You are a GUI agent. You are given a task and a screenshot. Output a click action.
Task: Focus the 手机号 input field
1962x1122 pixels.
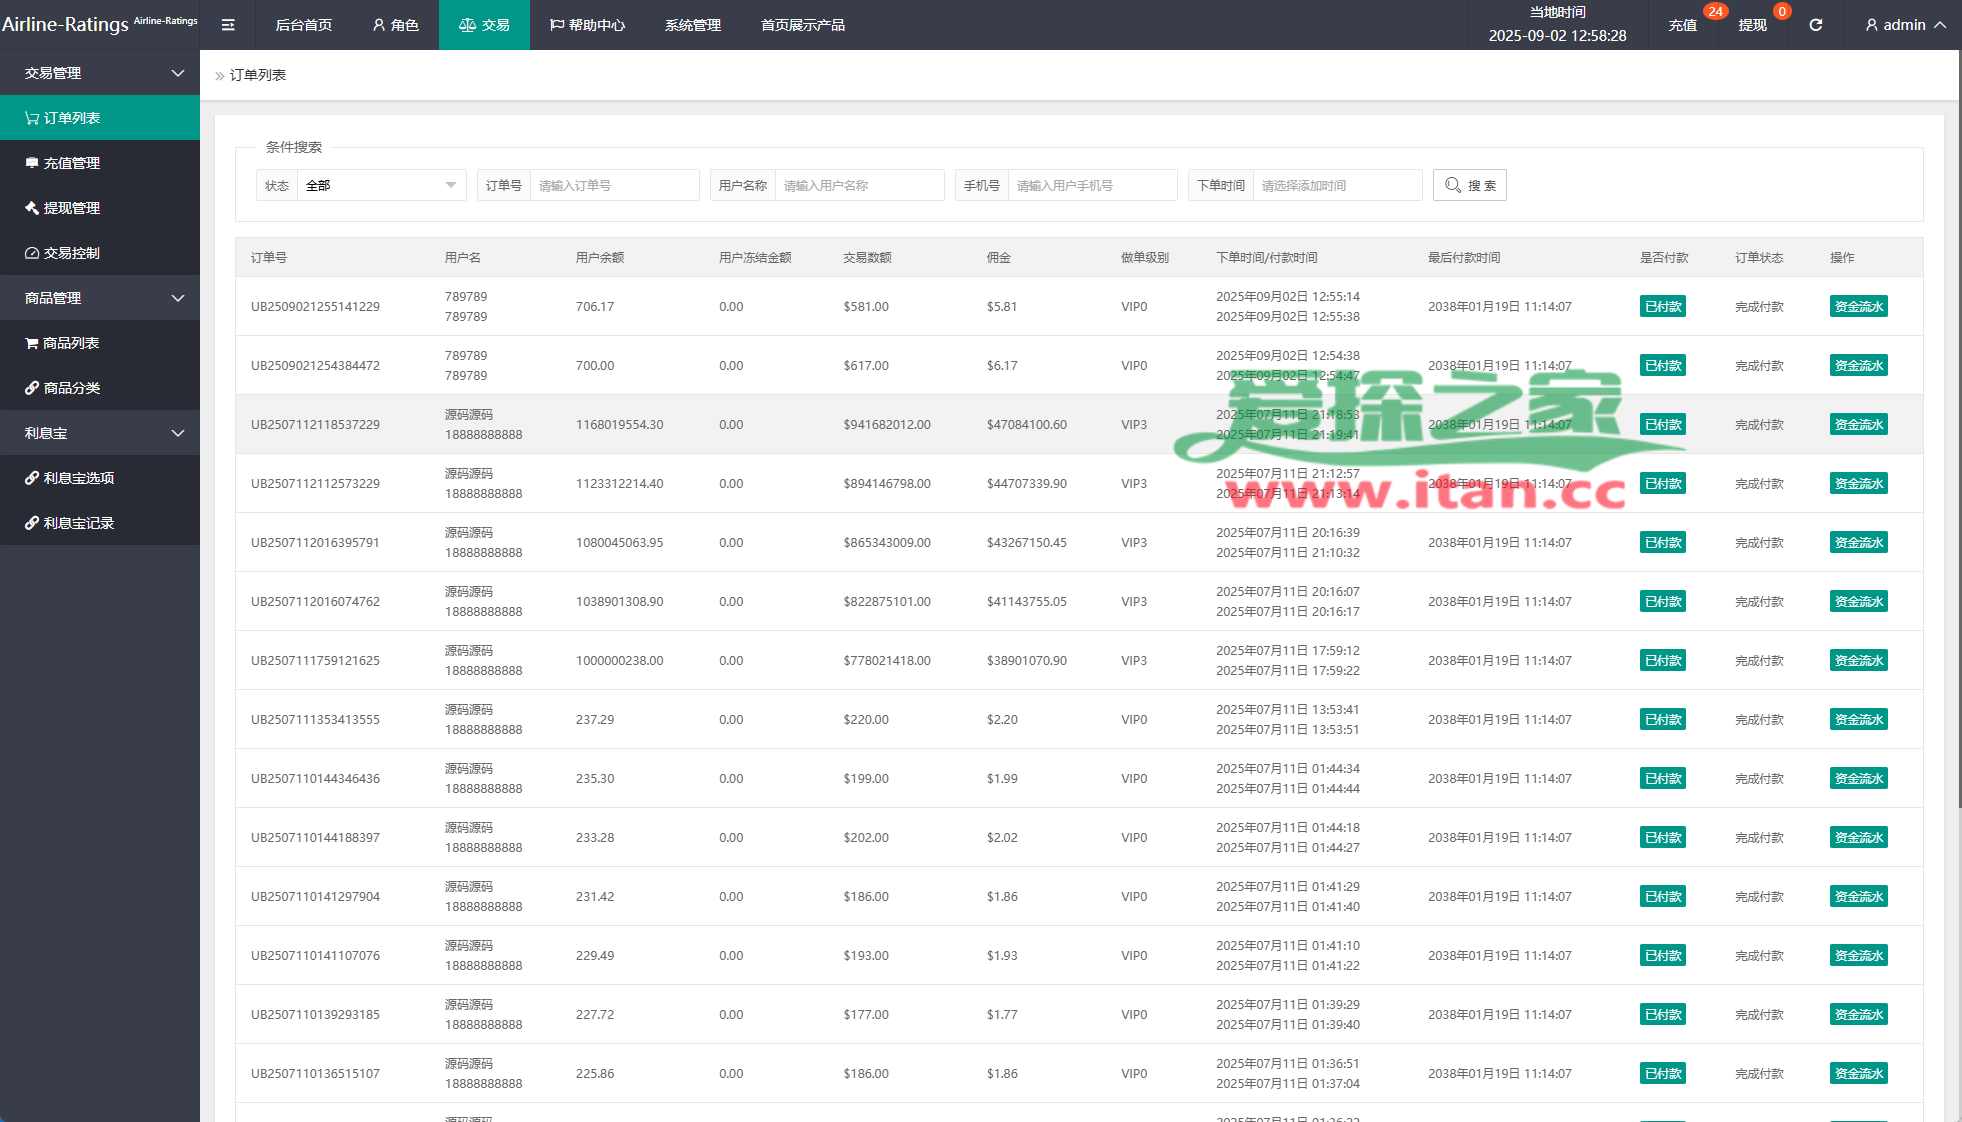(1092, 185)
